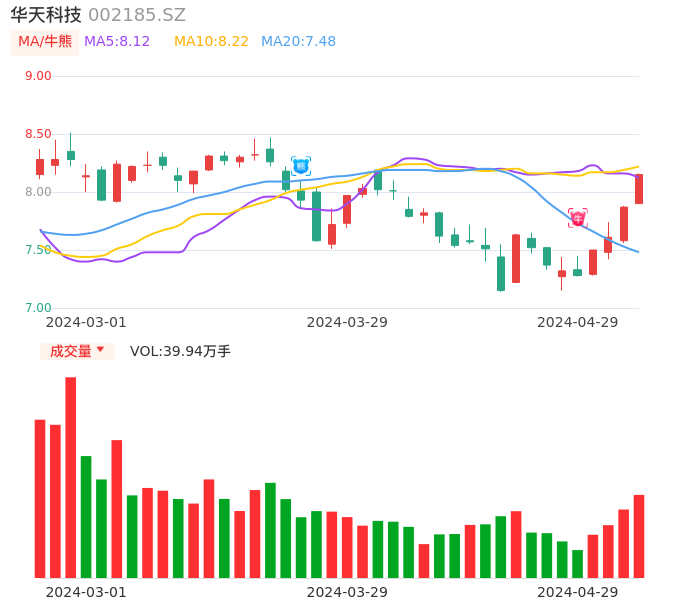Image resolution: width=686 pixels, height=606 pixels.
Task: Click the 8.50 price axis label
Action: coord(38,134)
